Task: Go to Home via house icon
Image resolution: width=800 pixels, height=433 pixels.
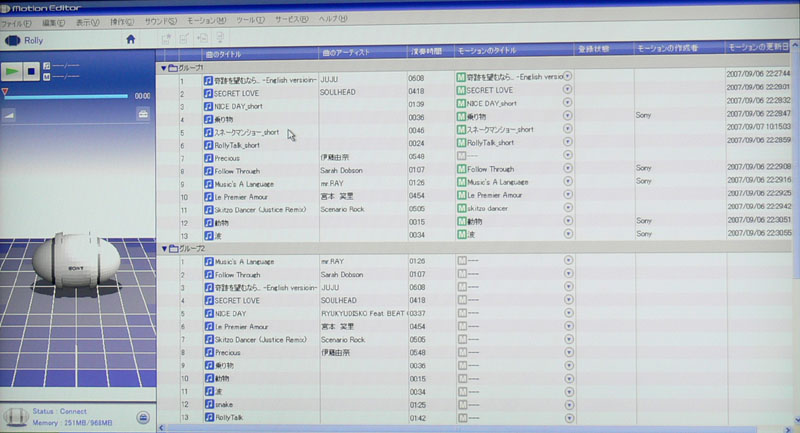Action: pos(131,39)
